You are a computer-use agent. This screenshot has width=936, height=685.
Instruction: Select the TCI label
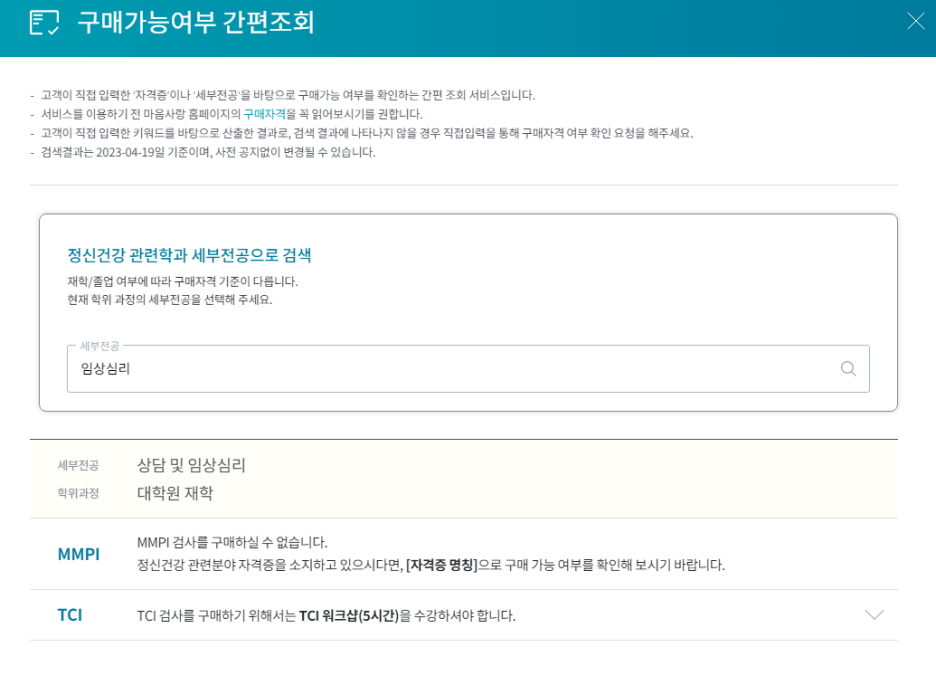(x=70, y=615)
